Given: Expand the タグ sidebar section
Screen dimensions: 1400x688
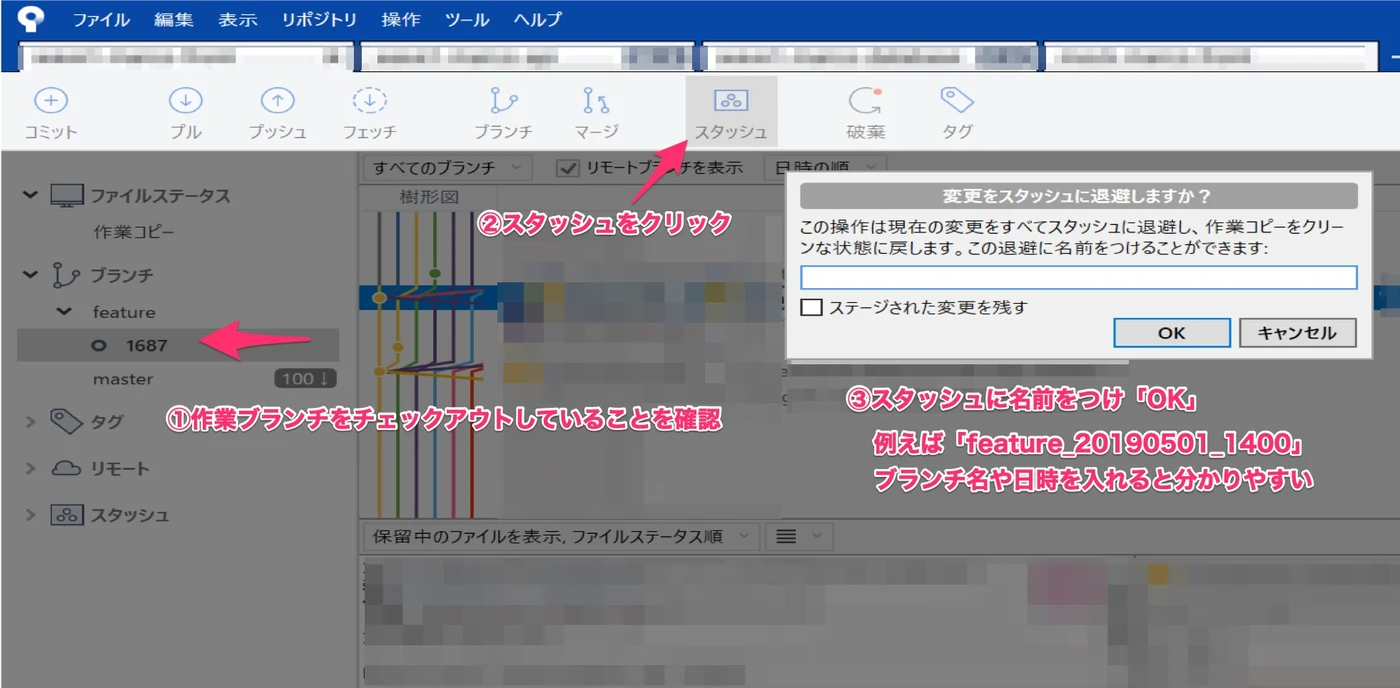Looking at the screenshot, I should [x=31, y=422].
